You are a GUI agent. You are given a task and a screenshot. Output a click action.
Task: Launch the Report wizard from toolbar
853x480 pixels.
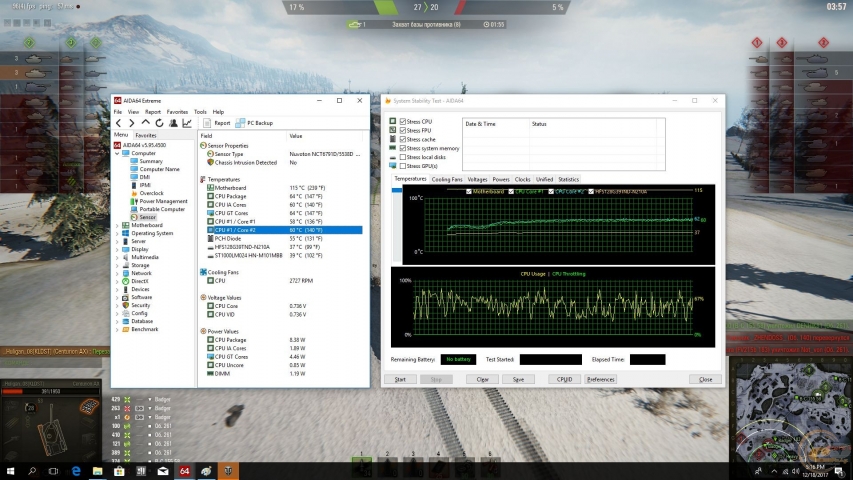coord(217,124)
